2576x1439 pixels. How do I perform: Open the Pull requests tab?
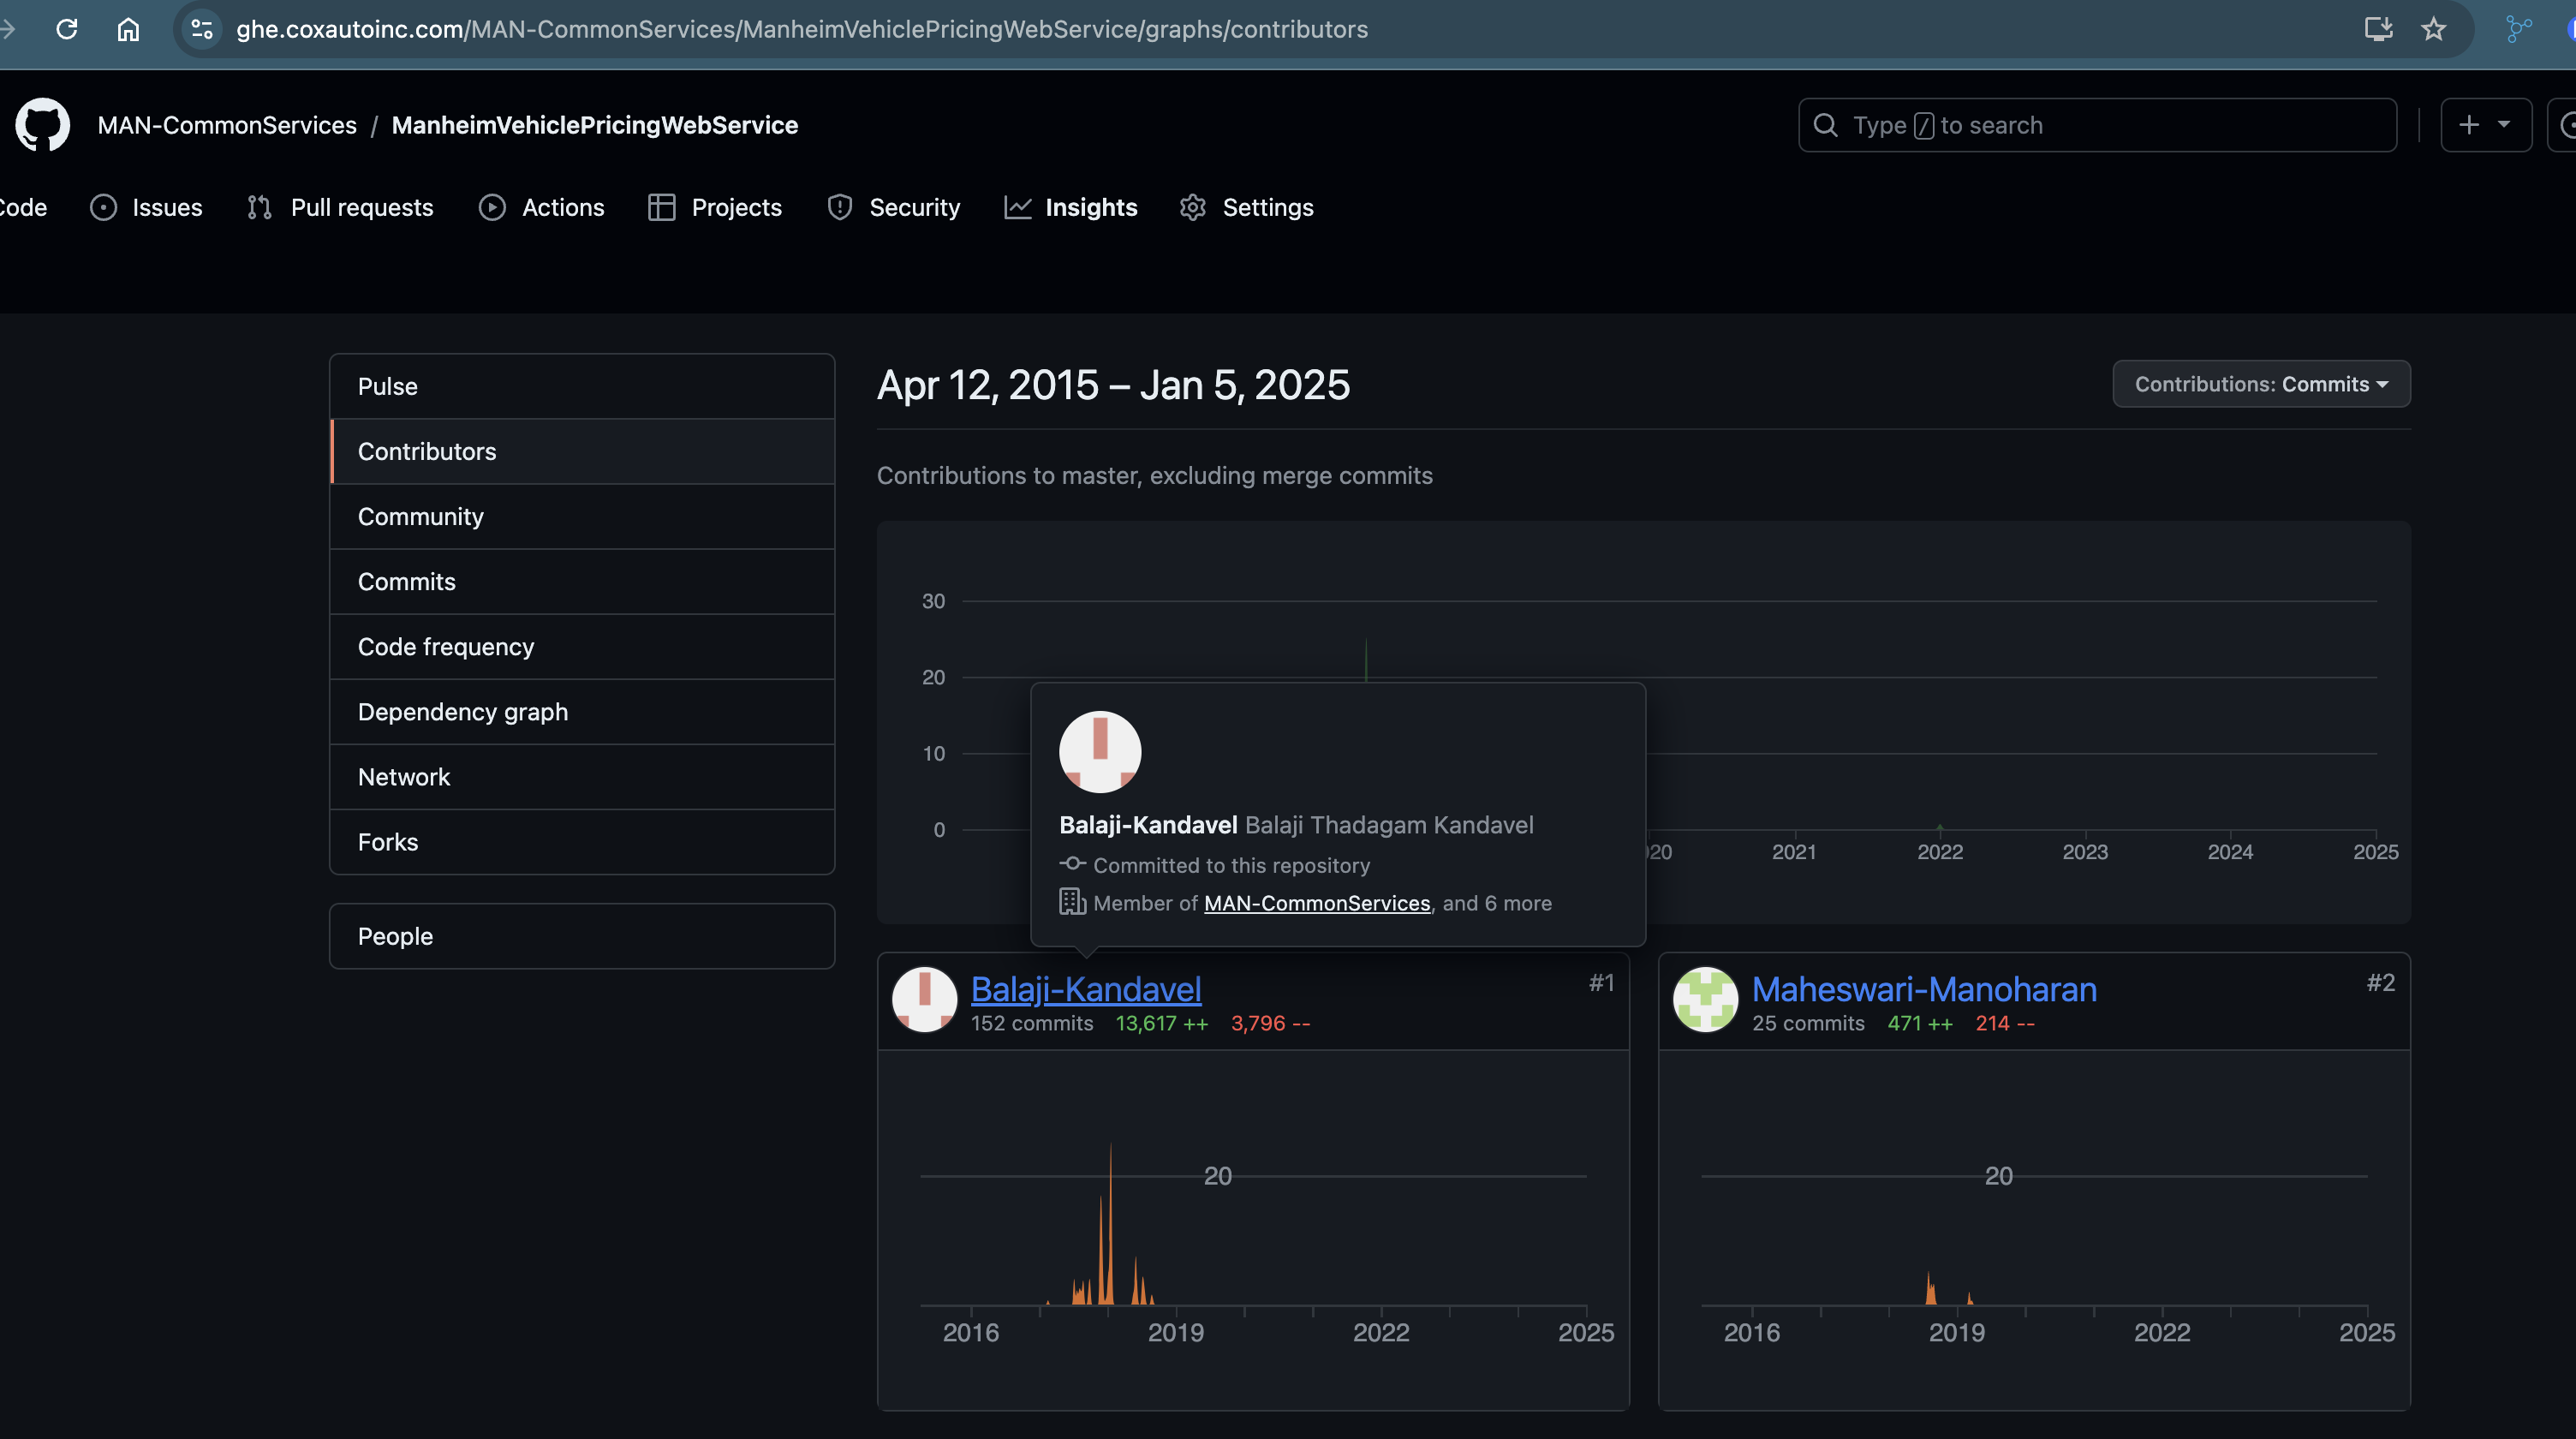pos(340,207)
